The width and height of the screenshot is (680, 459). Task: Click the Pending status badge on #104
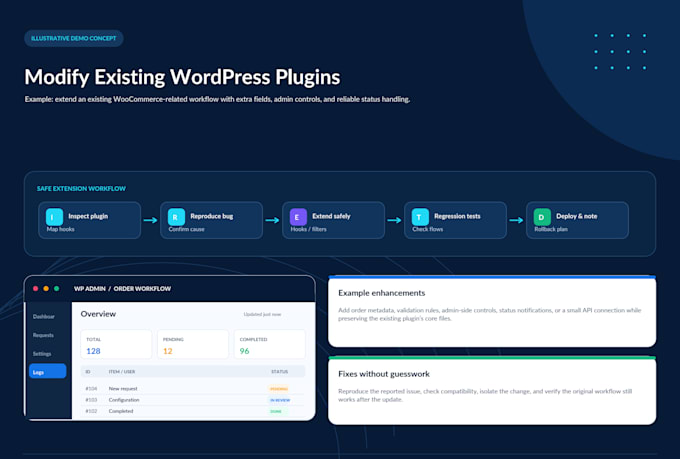click(279, 389)
